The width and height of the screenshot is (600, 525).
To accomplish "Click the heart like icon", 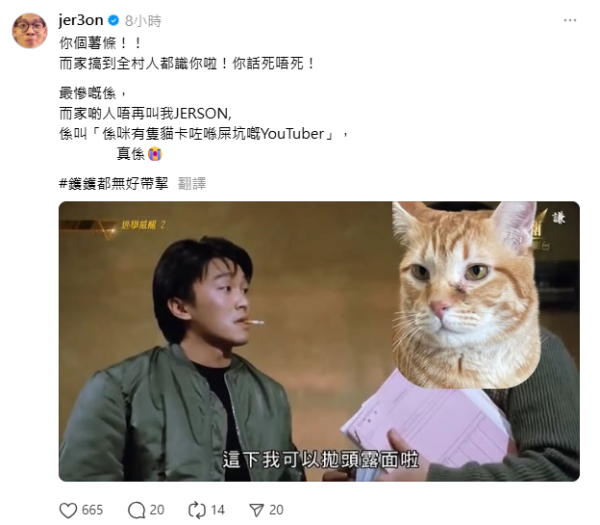I will pyautogui.click(x=68, y=510).
